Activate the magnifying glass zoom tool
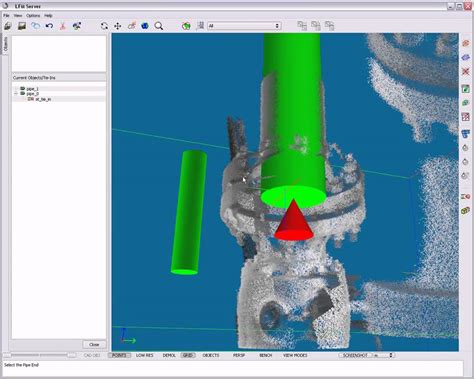The height and width of the screenshot is (379, 474). pos(159,26)
